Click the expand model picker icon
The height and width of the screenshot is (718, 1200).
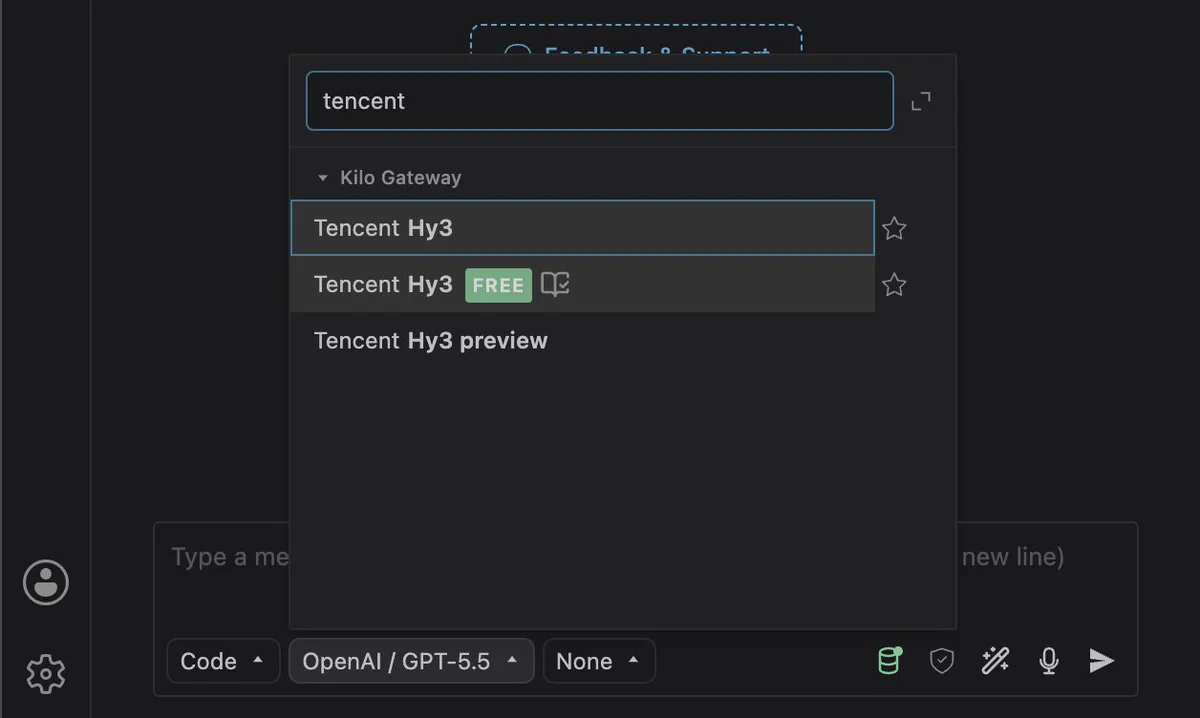tap(920, 101)
